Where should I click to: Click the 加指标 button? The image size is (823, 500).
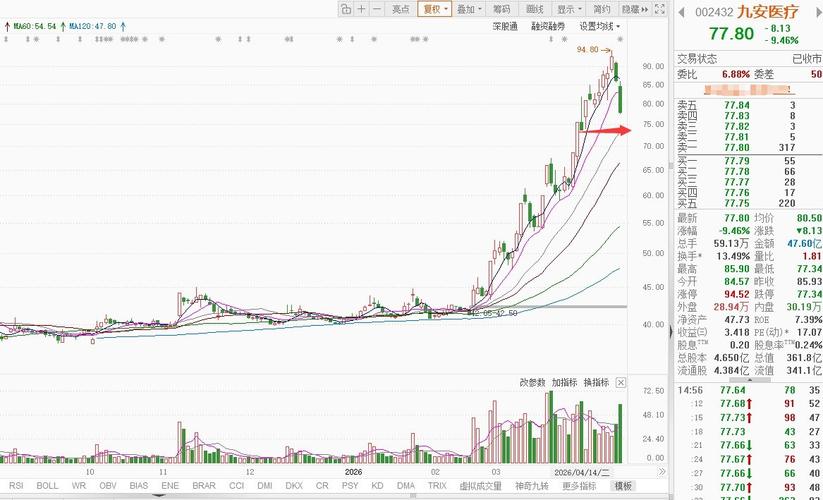coord(564,382)
